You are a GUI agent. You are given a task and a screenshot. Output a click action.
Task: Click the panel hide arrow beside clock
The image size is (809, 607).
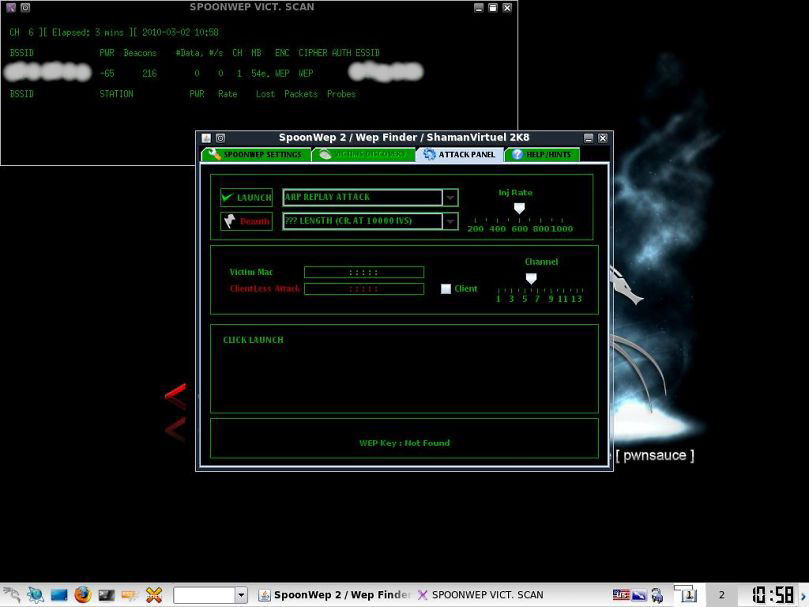[803, 595]
